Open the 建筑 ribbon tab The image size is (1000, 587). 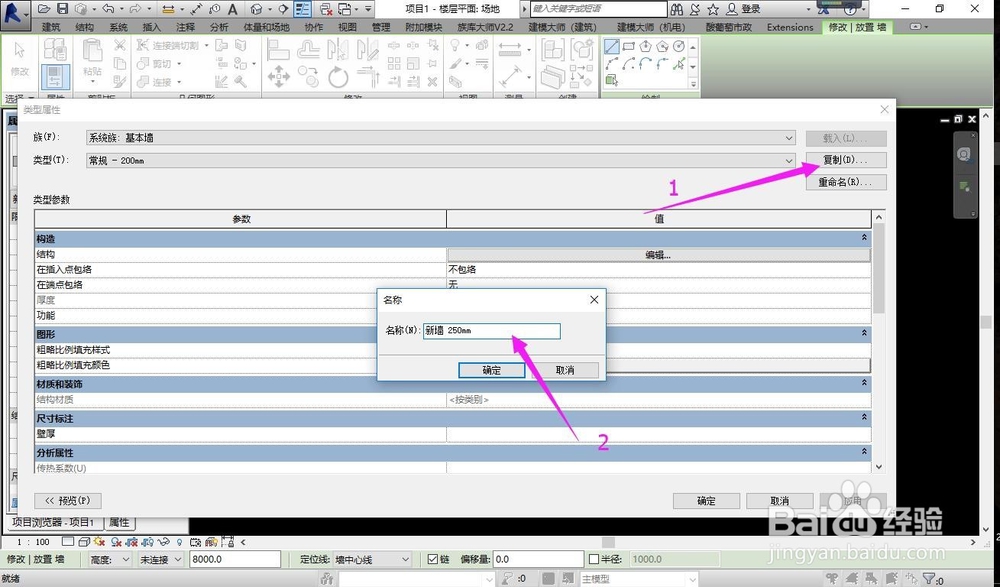51,27
